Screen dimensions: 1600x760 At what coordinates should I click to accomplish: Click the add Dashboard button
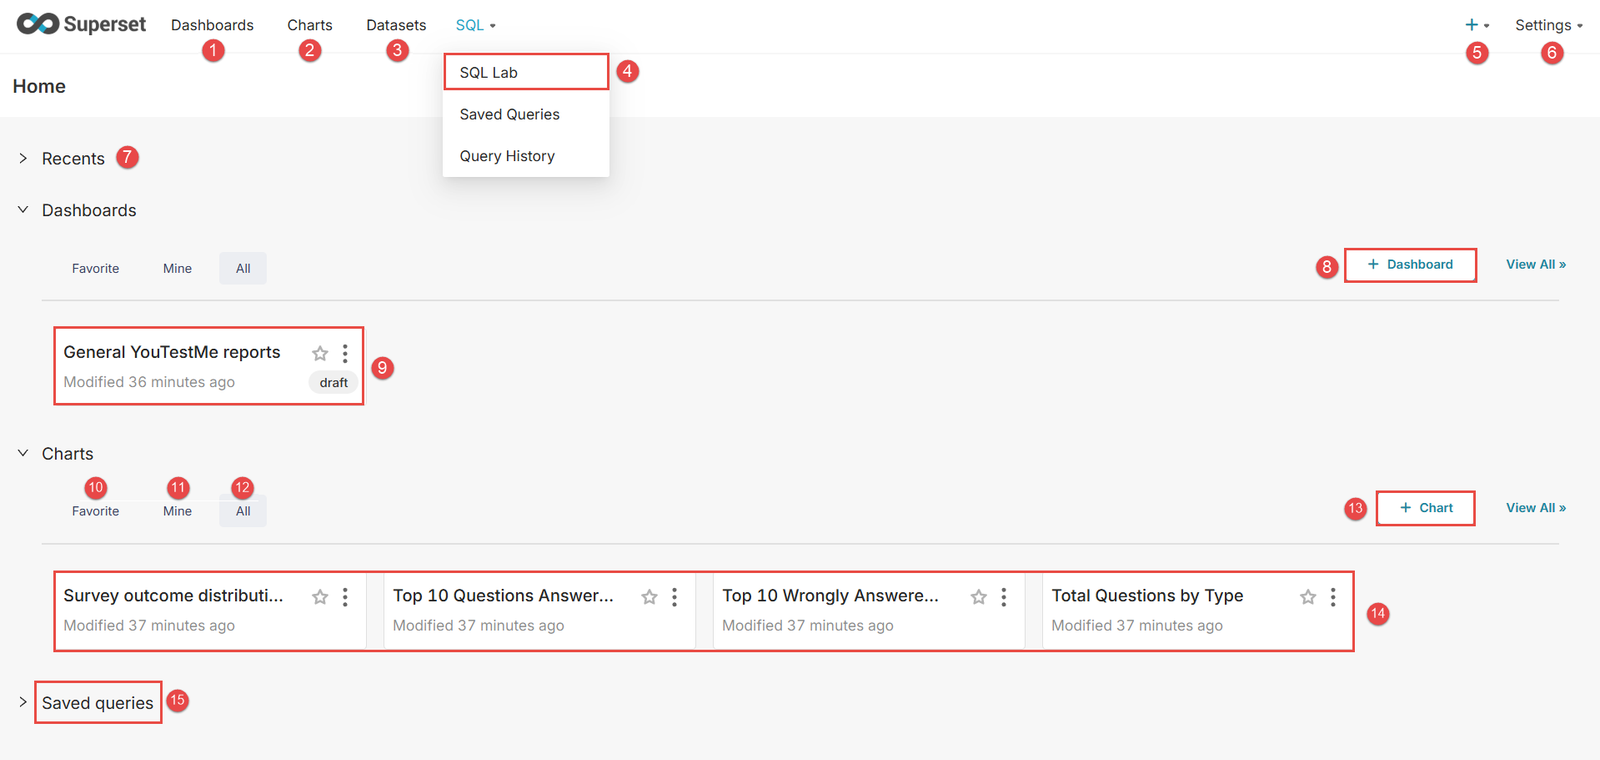pyautogui.click(x=1410, y=265)
